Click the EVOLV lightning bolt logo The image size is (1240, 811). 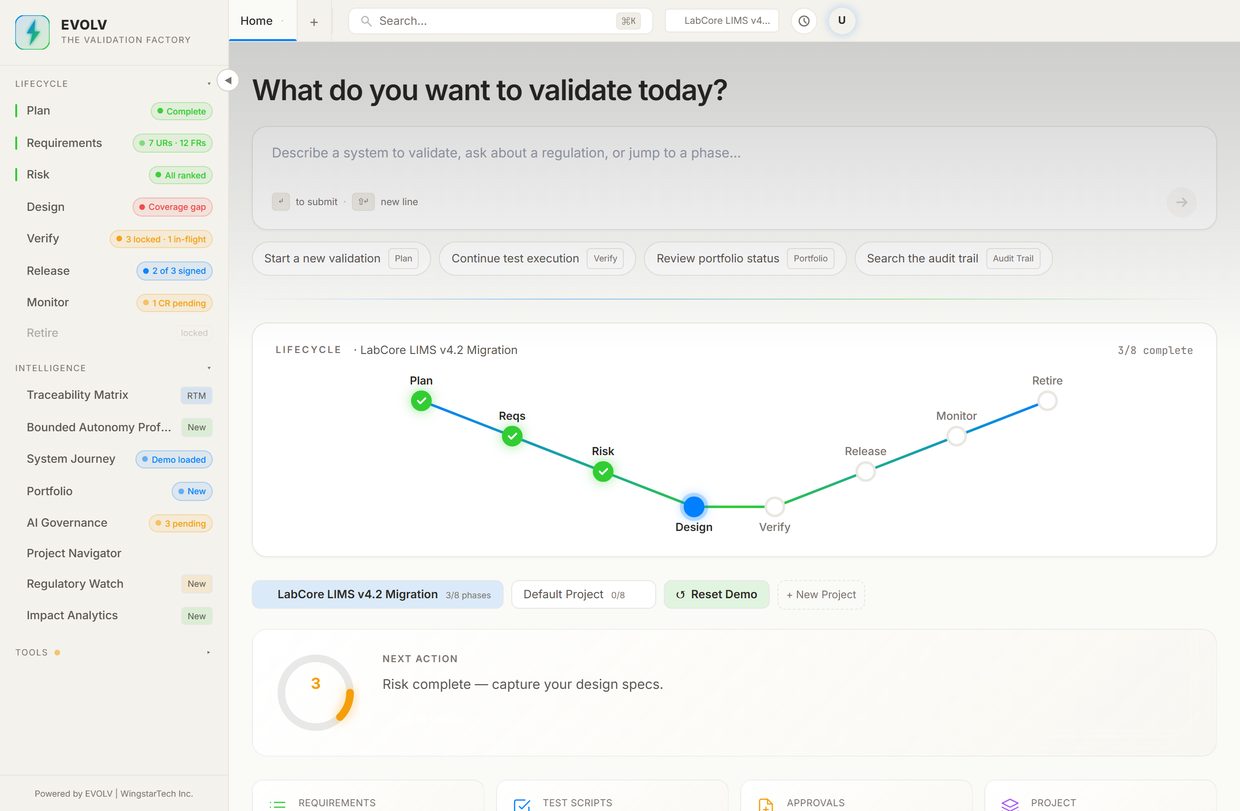pyautogui.click(x=33, y=32)
